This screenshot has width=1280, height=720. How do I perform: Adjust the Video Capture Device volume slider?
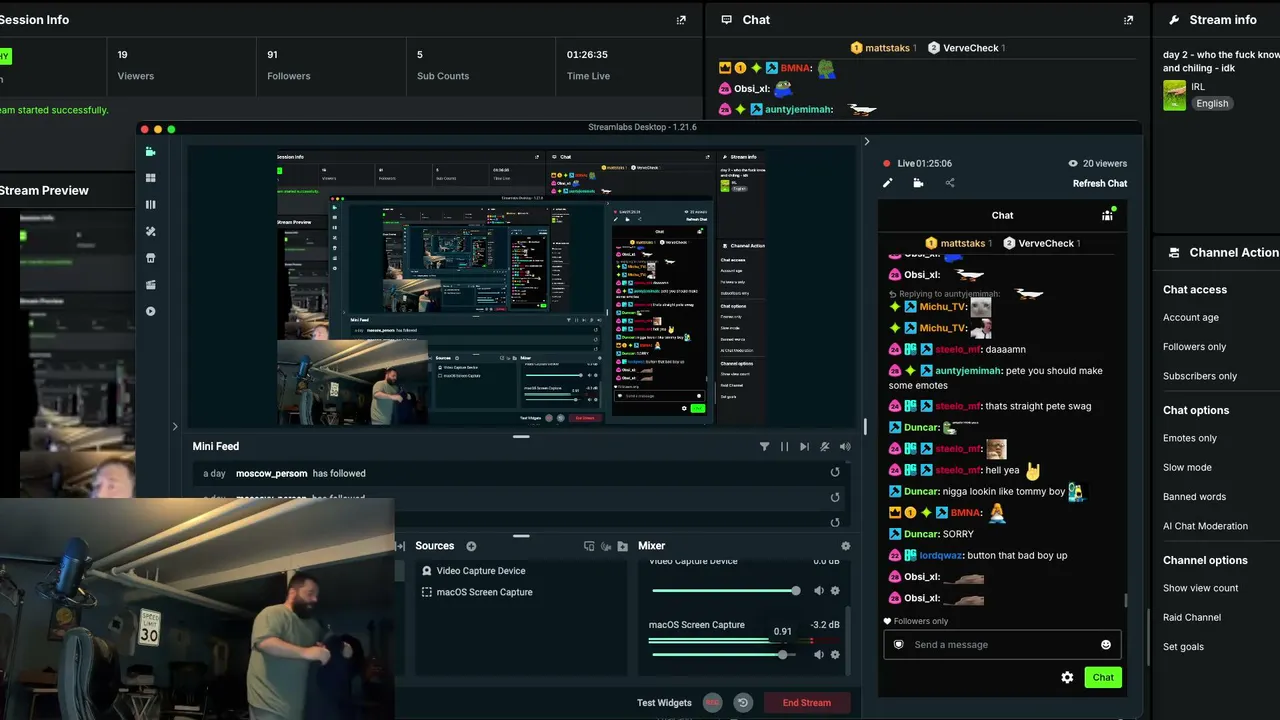724,591
